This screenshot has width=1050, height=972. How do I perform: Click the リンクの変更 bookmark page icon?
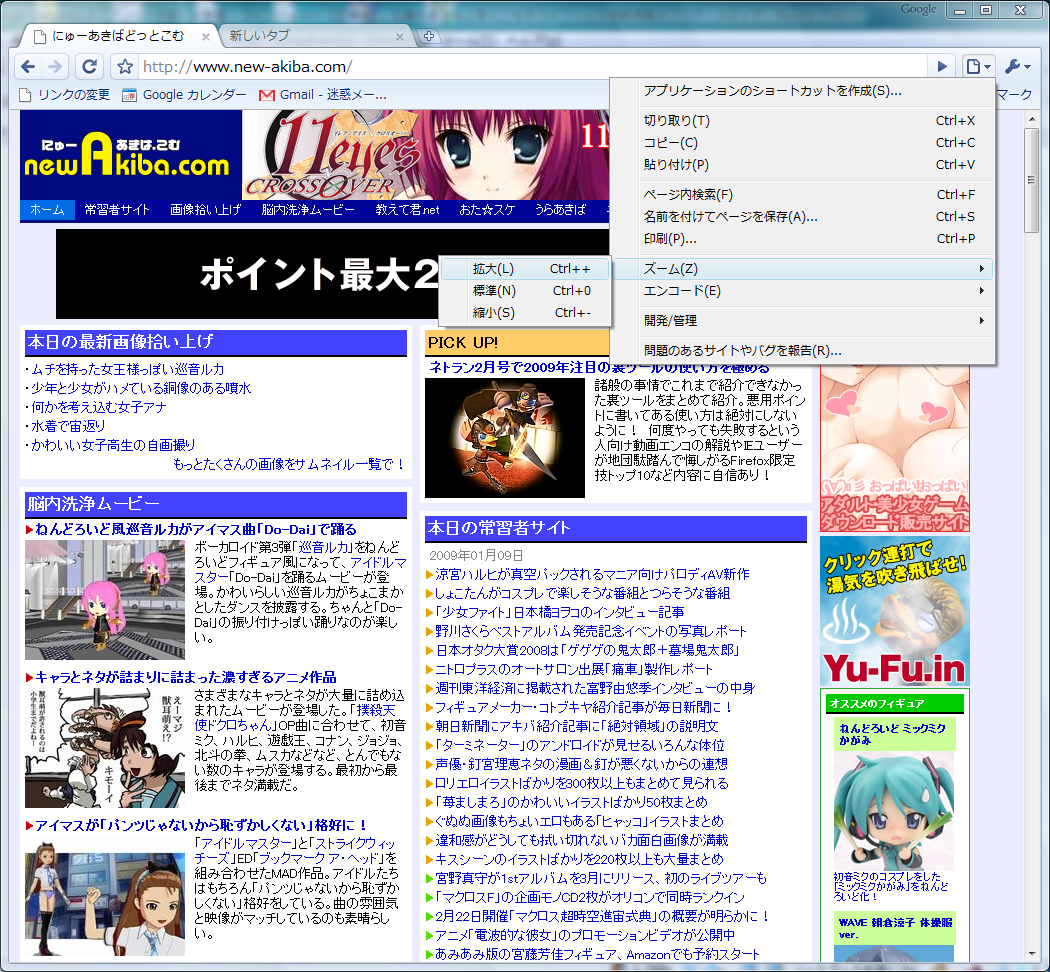point(25,95)
